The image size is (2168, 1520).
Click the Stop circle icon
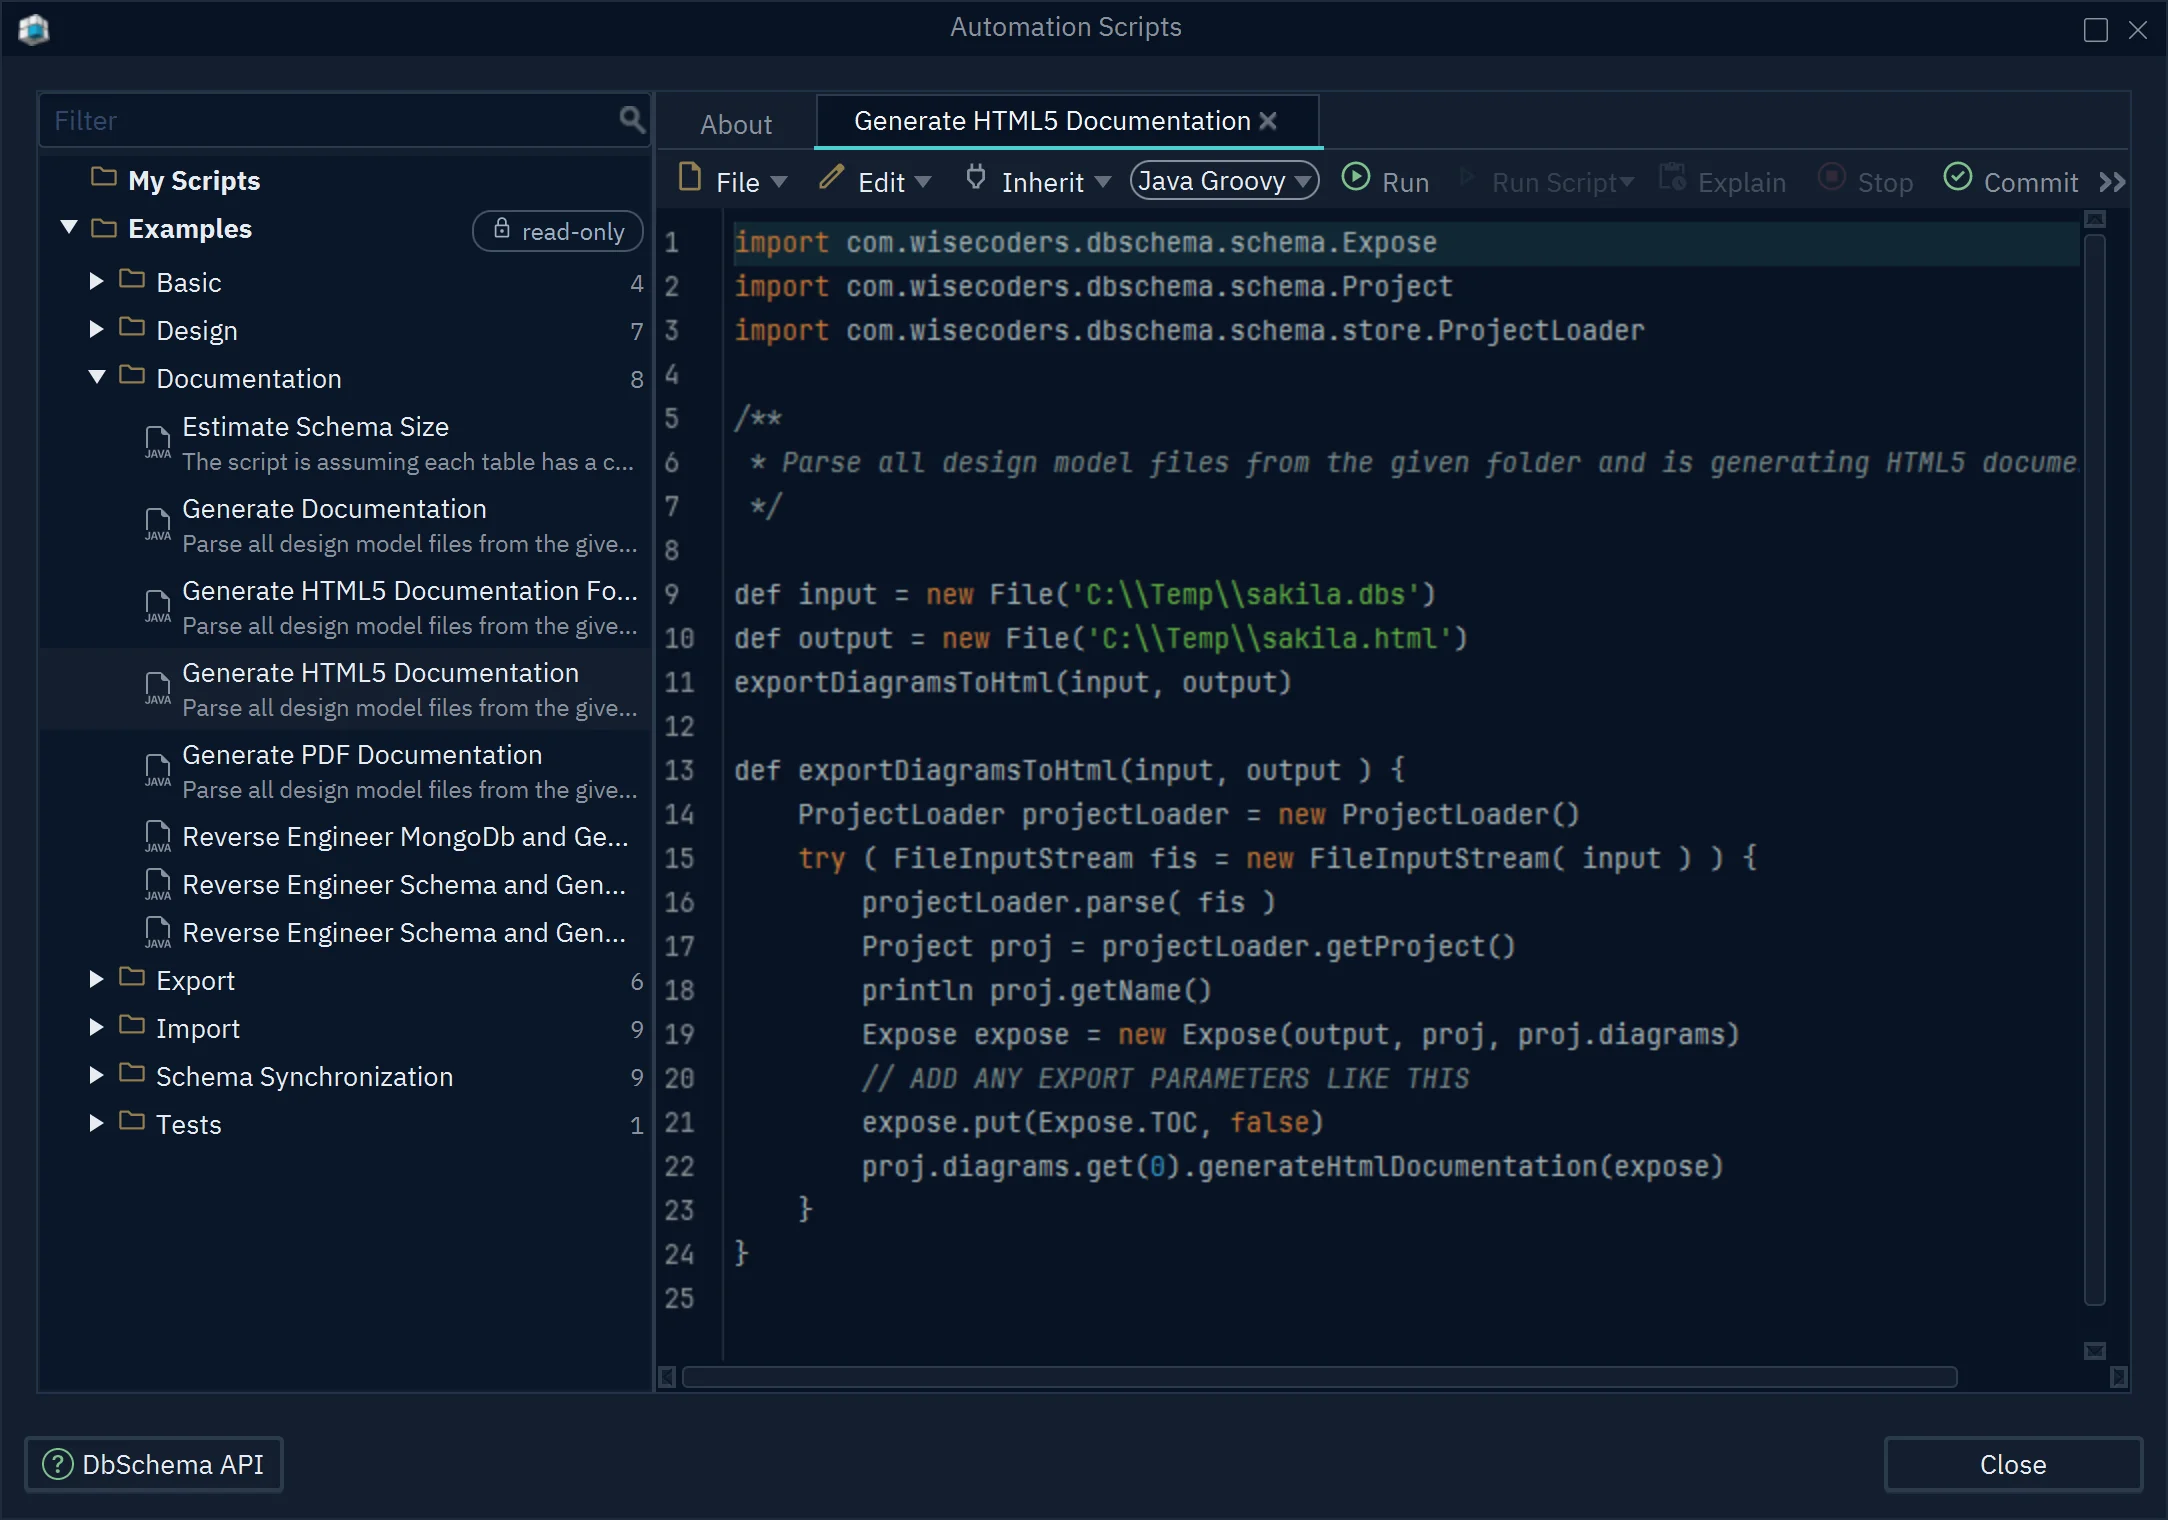[1831, 177]
